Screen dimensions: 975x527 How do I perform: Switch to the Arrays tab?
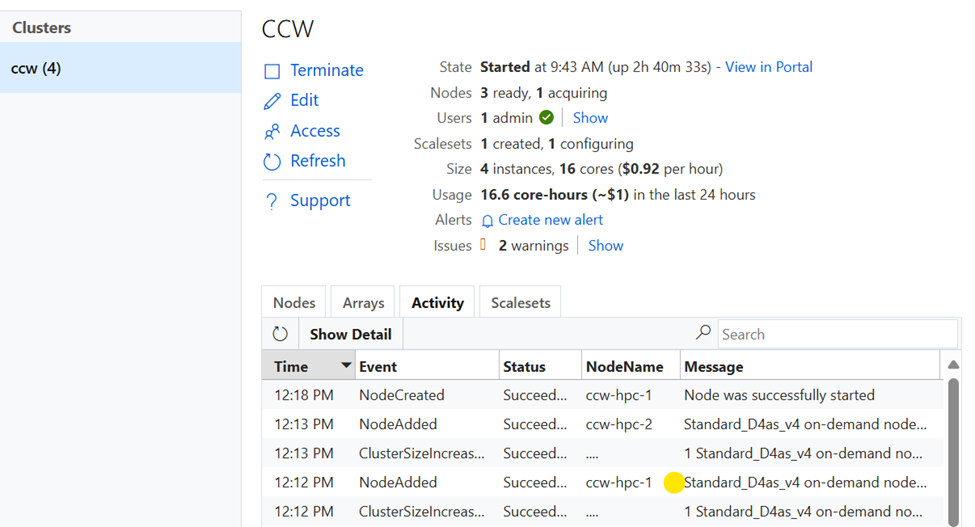(x=363, y=302)
